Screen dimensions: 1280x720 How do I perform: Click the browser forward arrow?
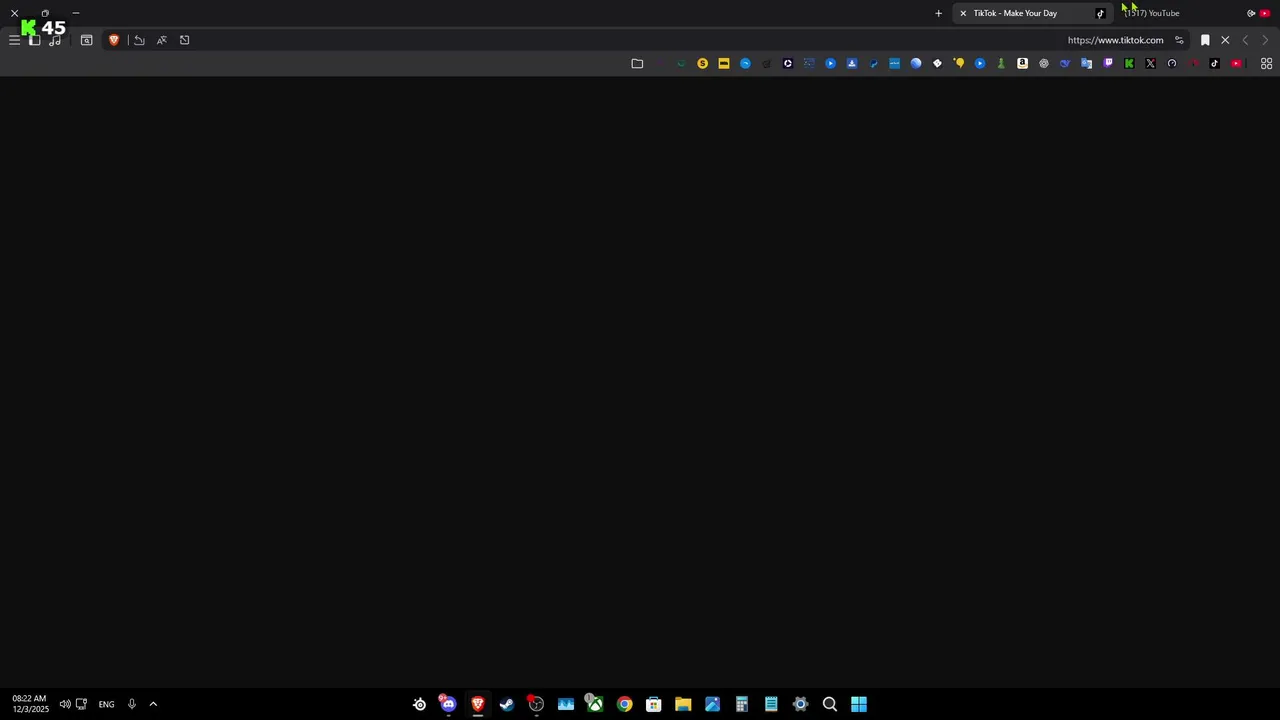(x=1265, y=40)
